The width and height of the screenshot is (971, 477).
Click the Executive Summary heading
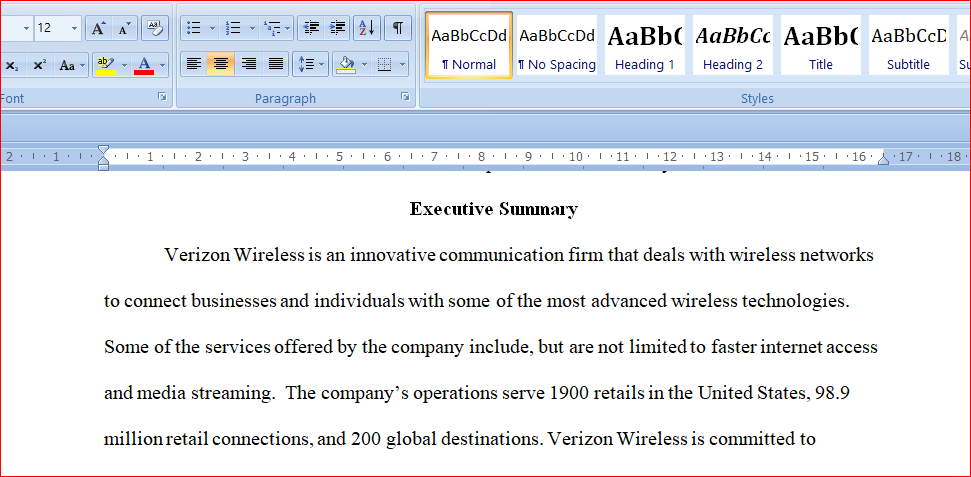pos(494,209)
